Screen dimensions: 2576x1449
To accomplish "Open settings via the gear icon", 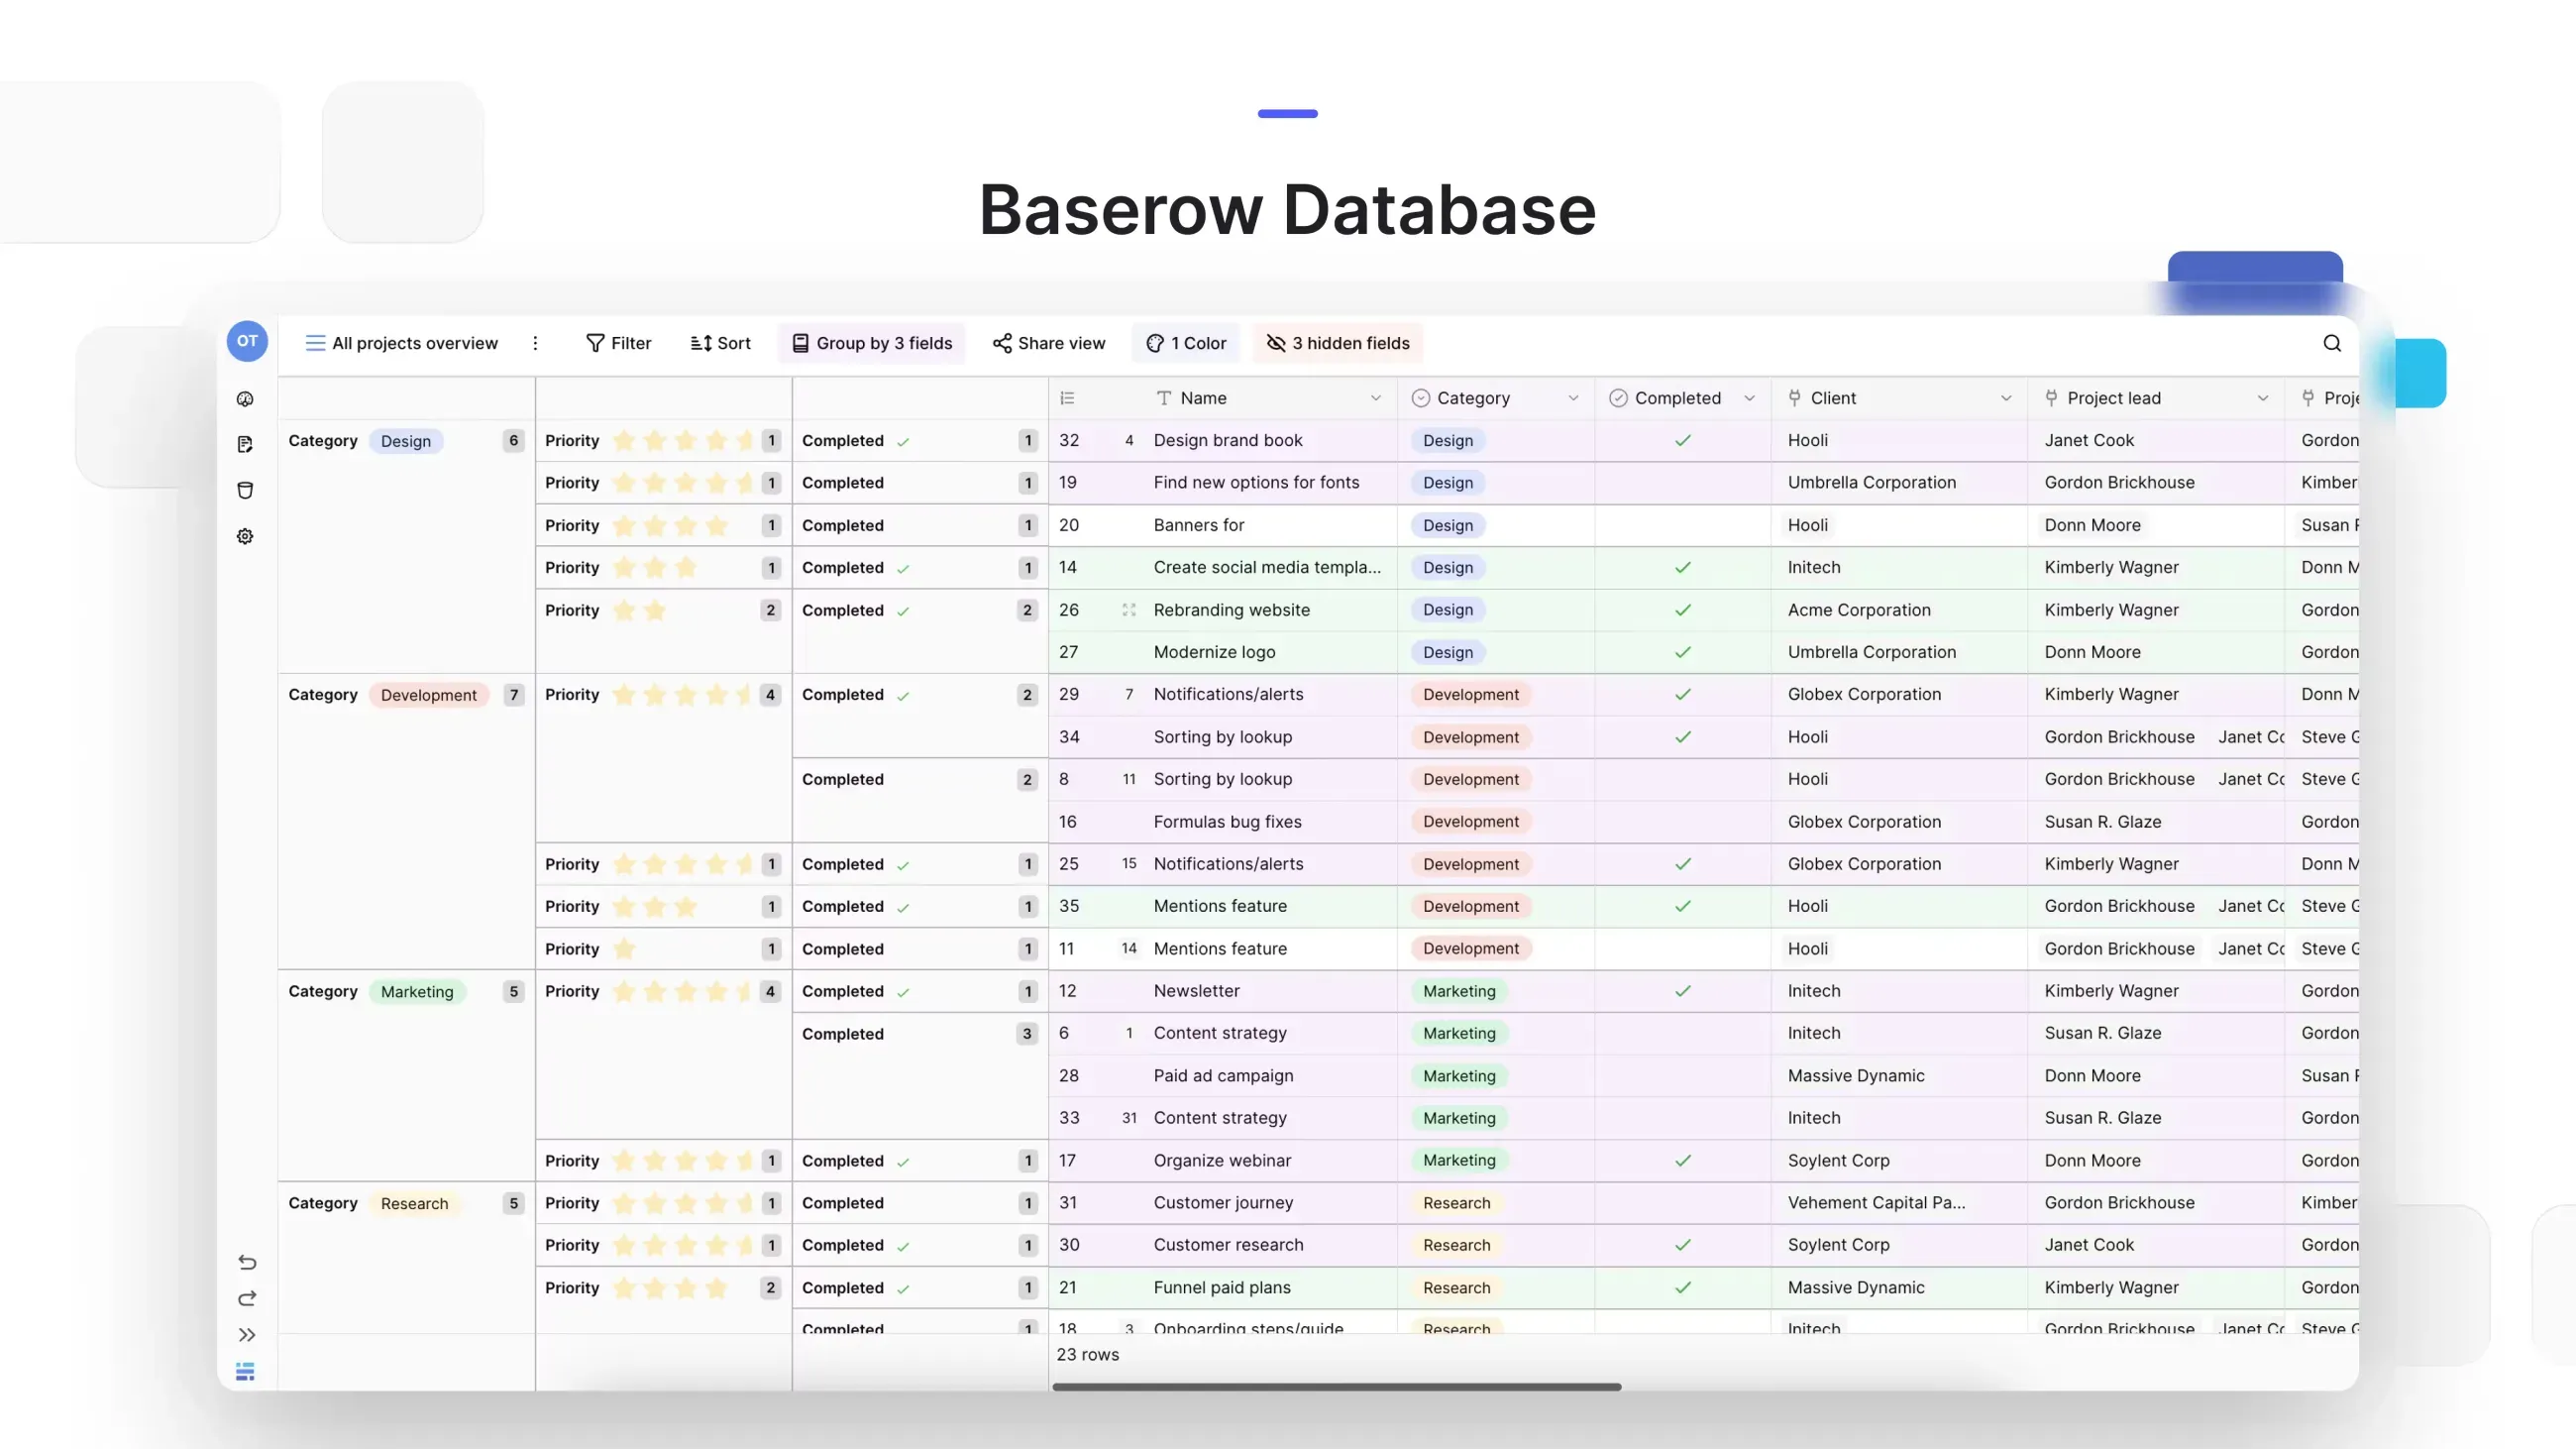I will click(244, 536).
